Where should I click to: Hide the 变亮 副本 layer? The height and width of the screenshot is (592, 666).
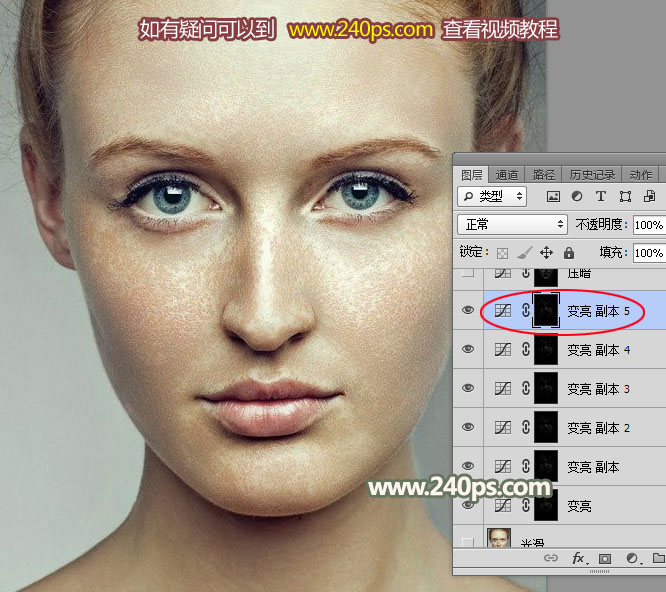[x=468, y=466]
